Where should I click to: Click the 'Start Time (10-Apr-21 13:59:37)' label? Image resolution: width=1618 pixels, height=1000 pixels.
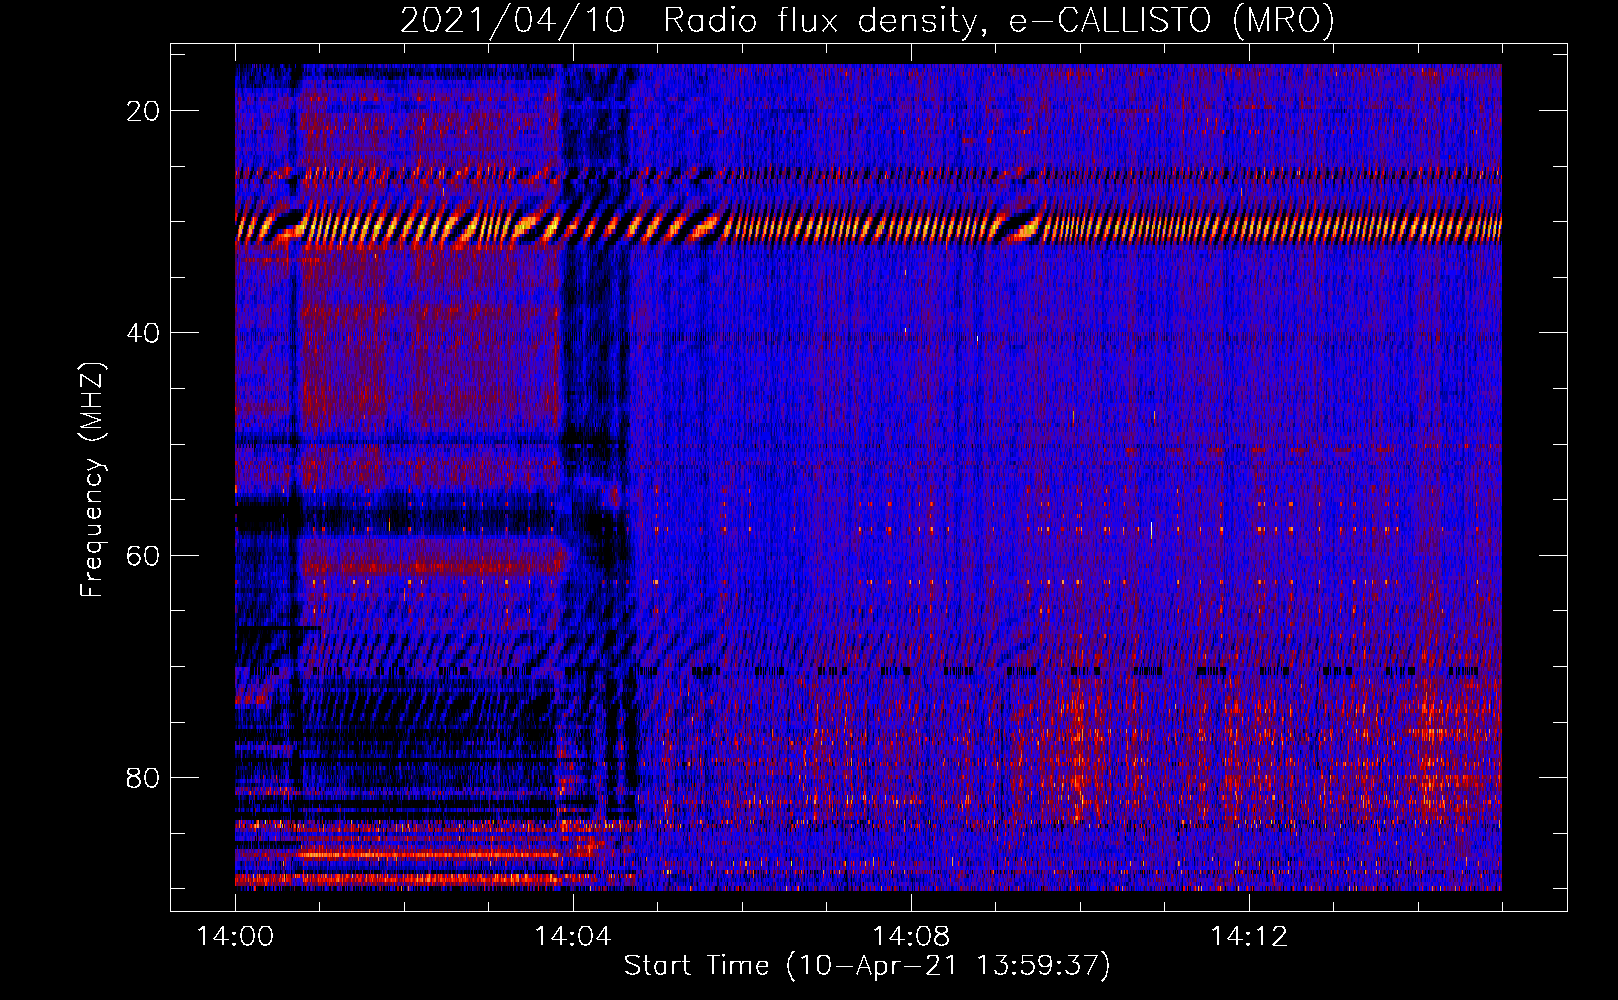tap(867, 966)
